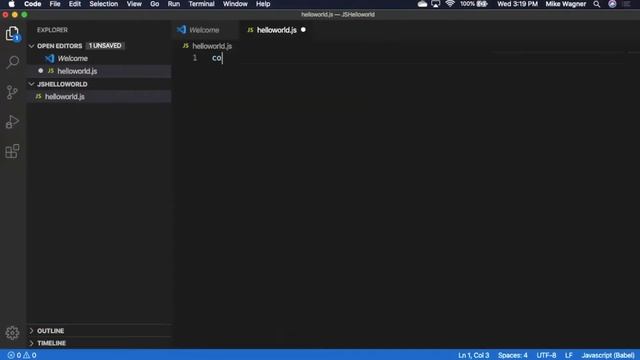Screen dimensions: 640x360
Task: Click the line number 1 in gutter
Action: pyautogui.click(x=195, y=58)
